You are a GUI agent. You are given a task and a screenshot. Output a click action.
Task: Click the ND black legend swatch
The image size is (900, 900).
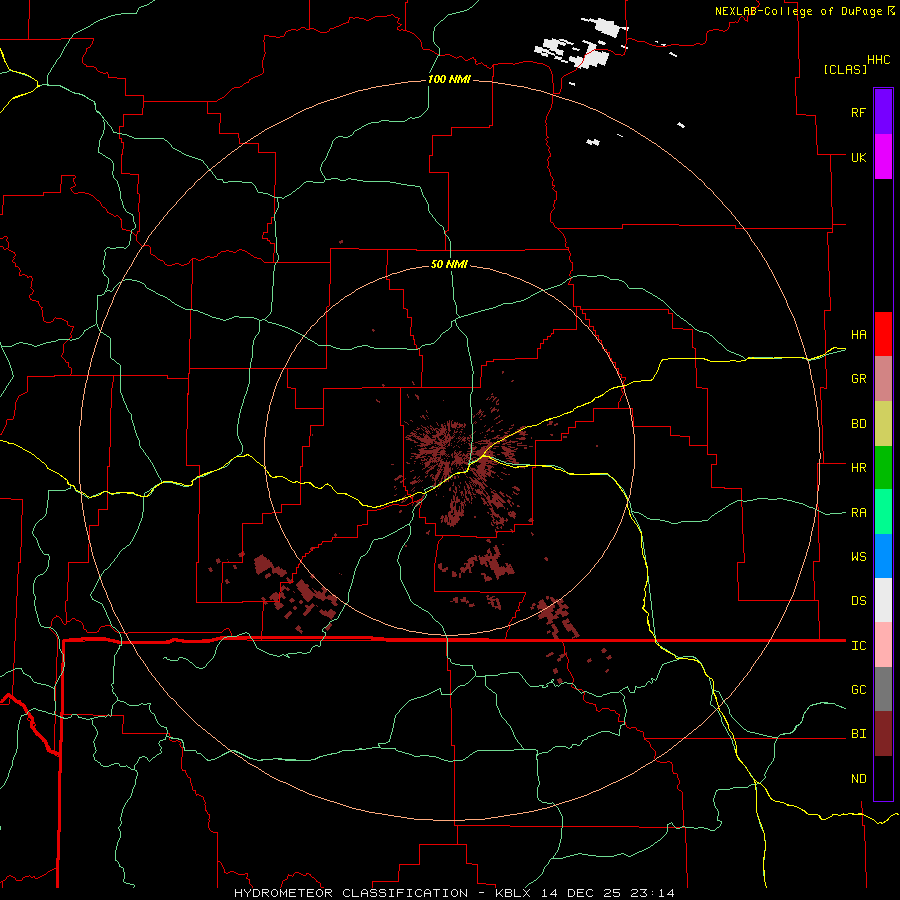coord(883,778)
